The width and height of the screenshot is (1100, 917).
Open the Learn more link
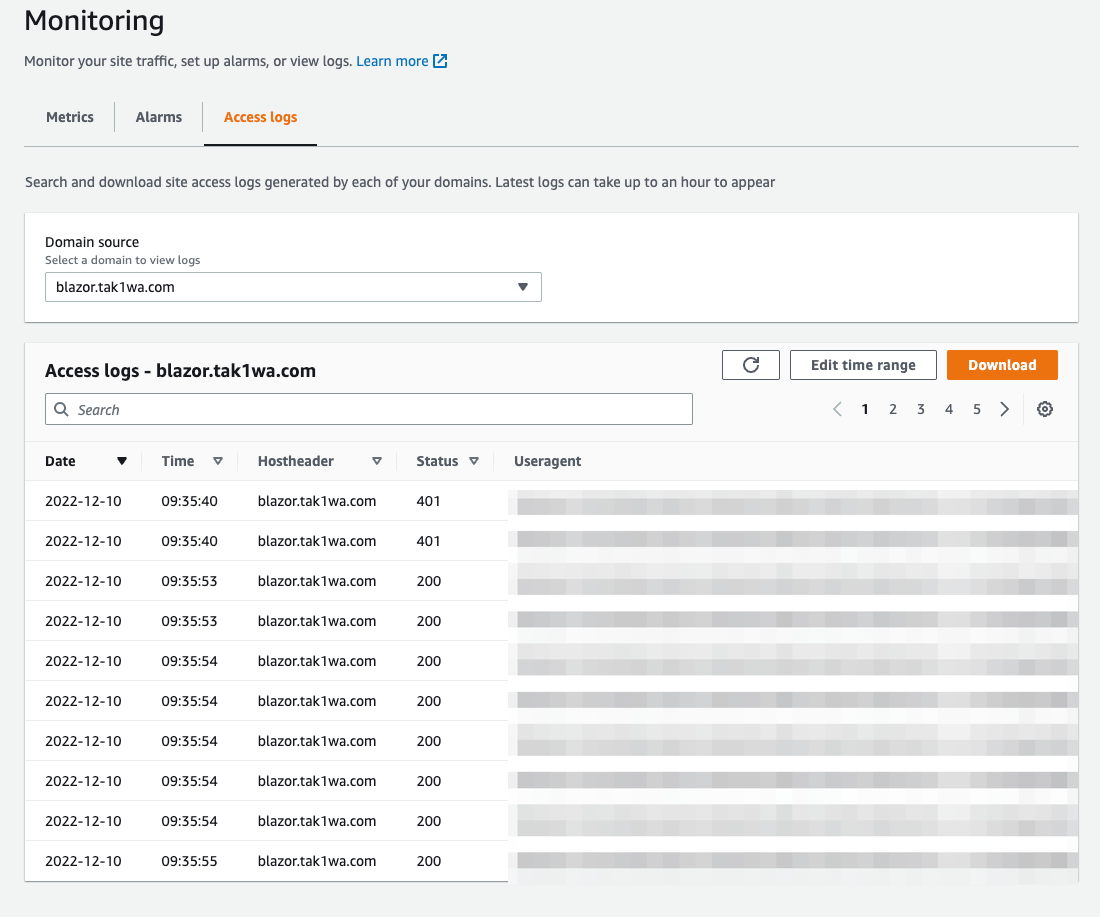coord(390,60)
